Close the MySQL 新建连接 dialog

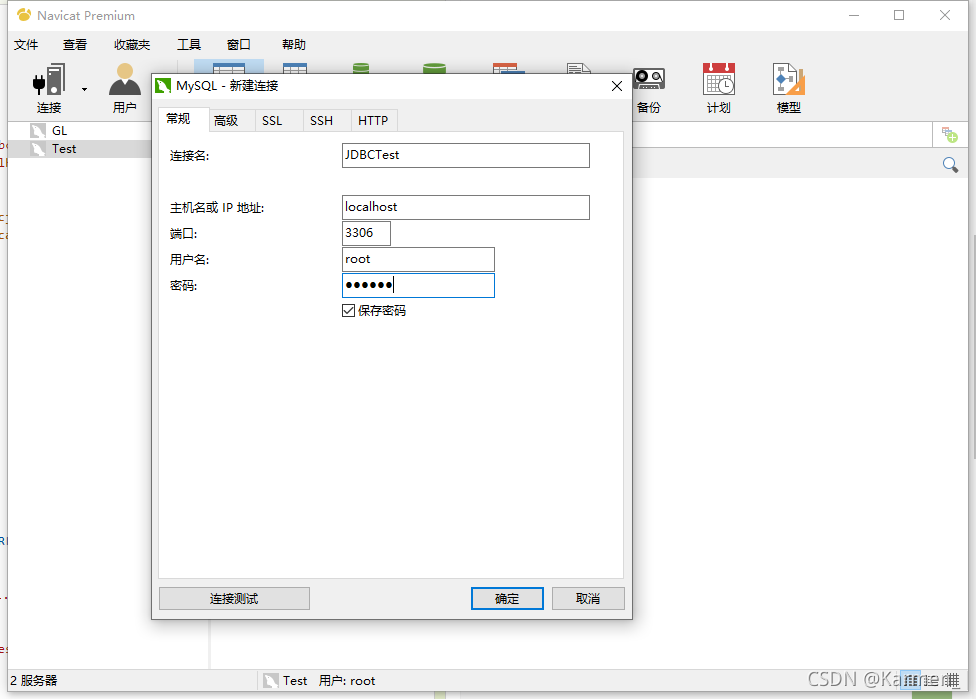point(617,86)
